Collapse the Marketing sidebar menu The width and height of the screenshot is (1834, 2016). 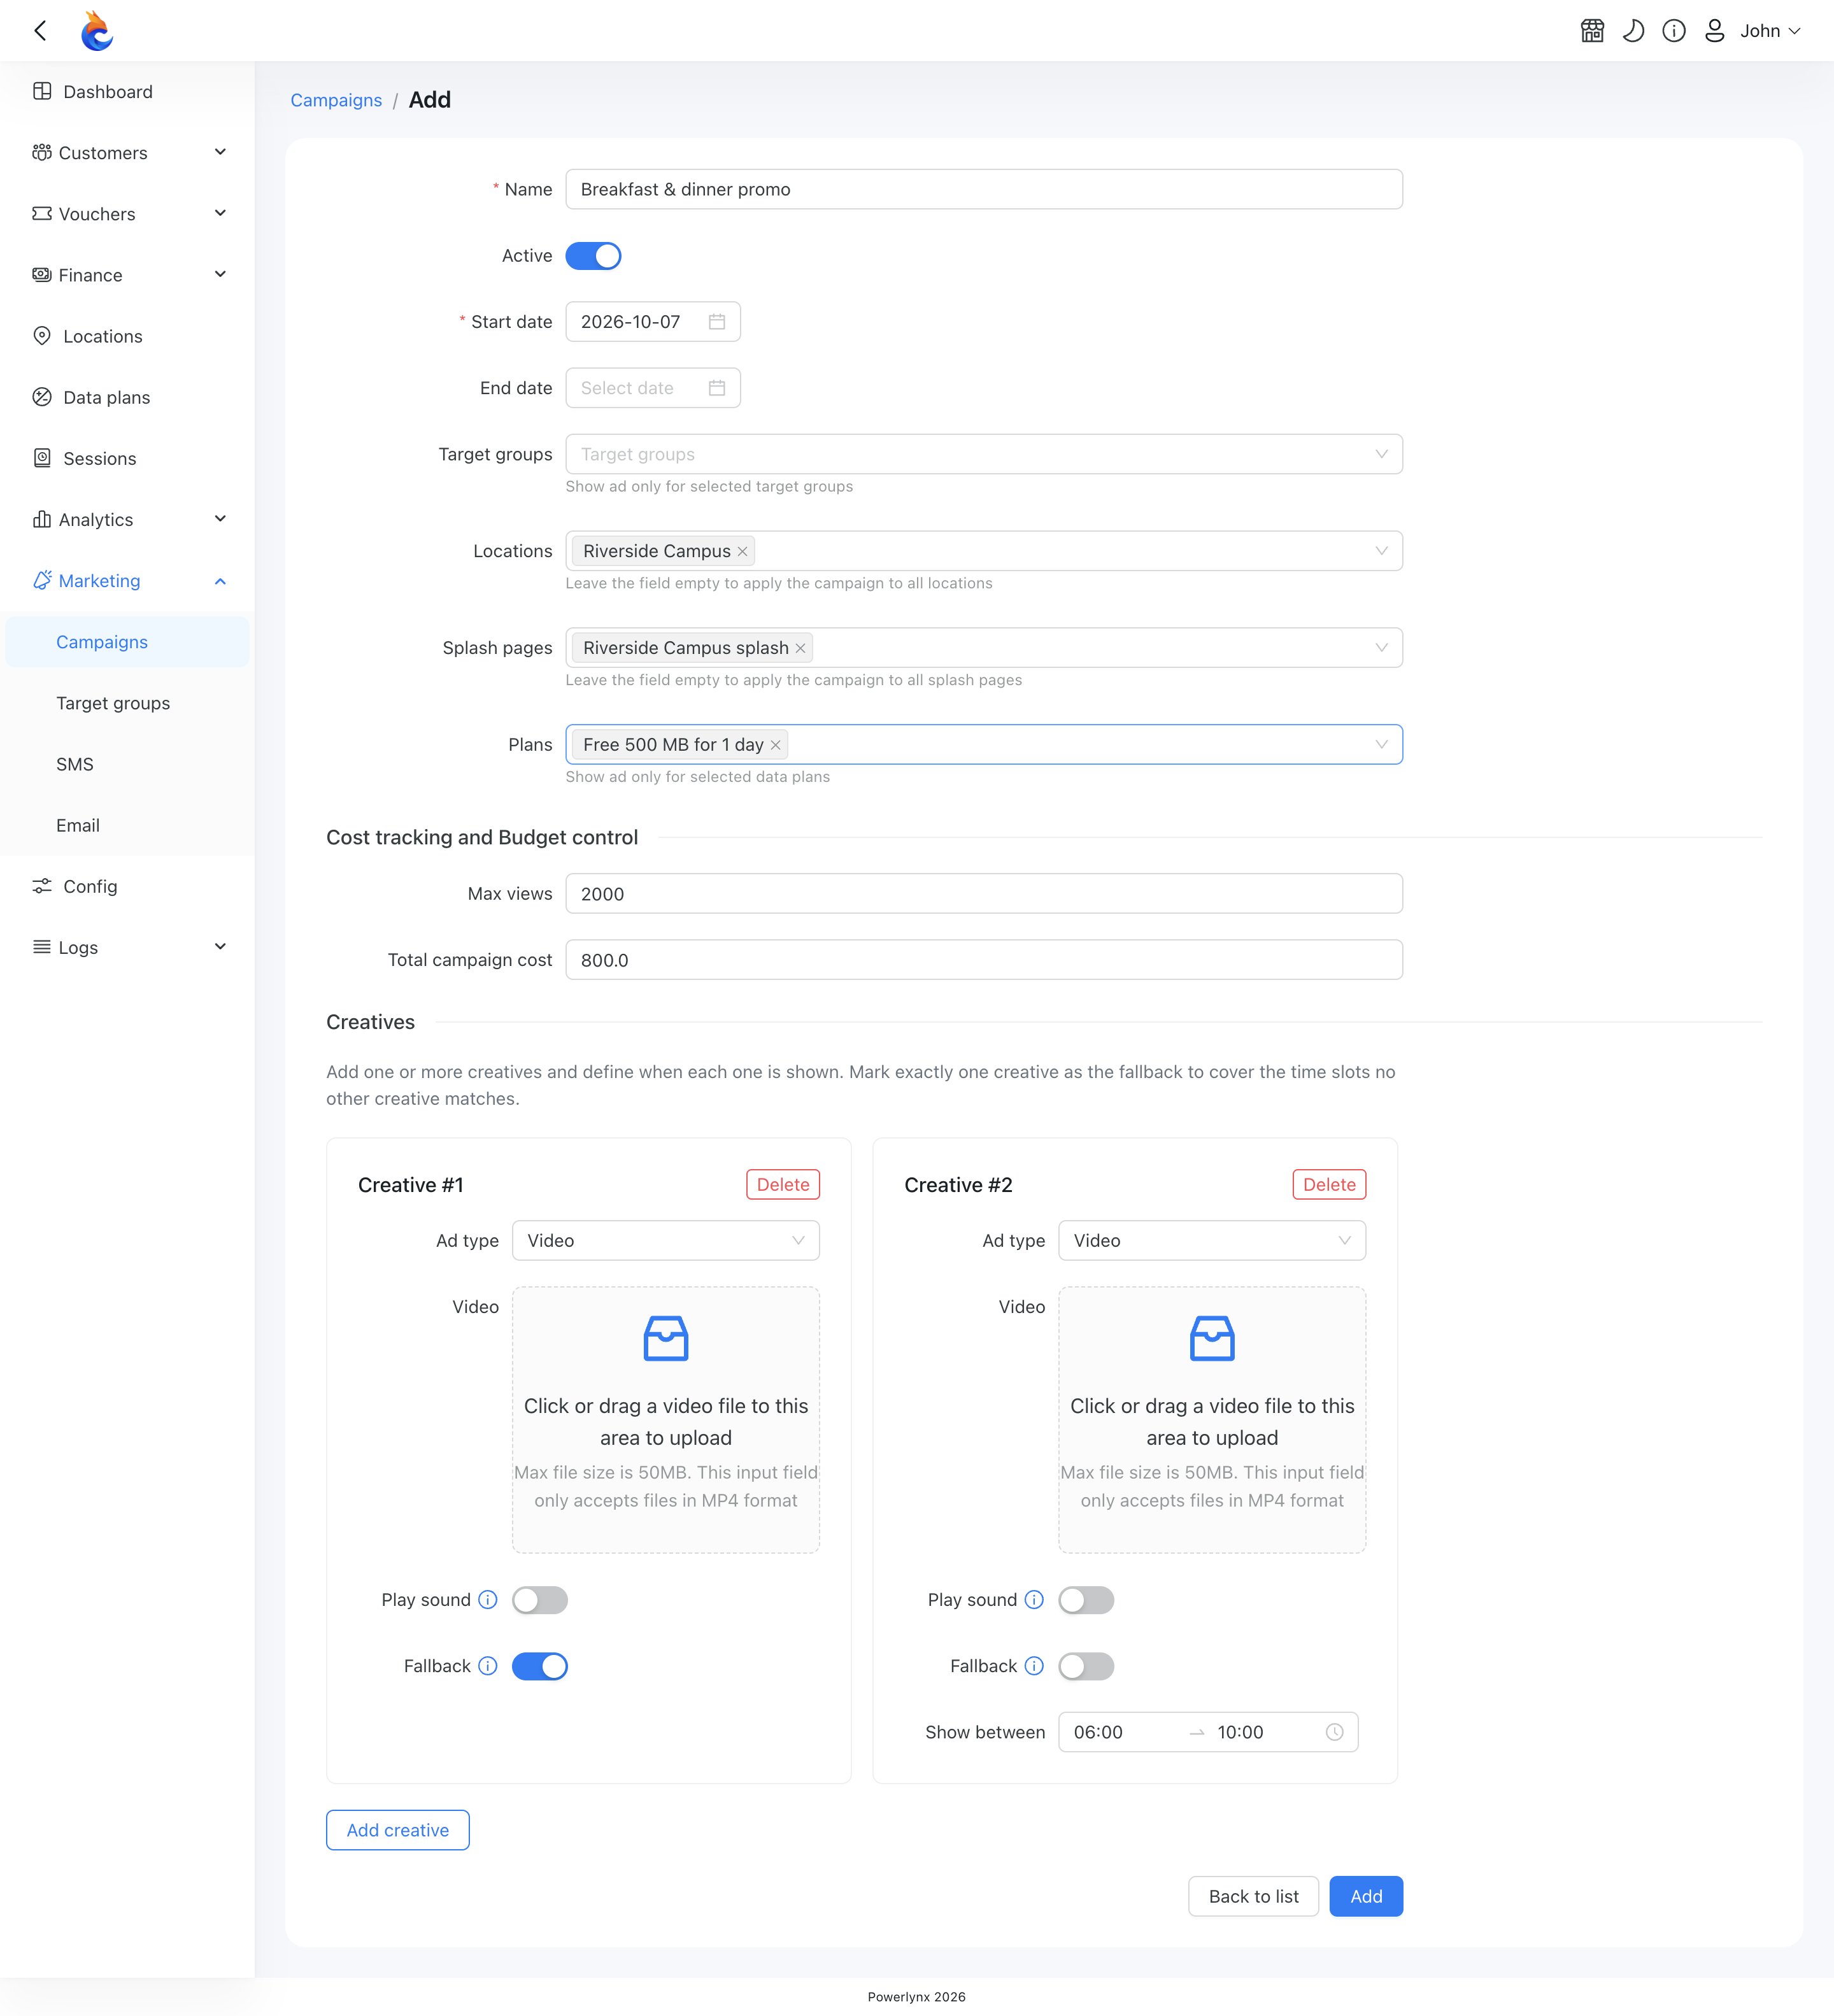[127, 581]
